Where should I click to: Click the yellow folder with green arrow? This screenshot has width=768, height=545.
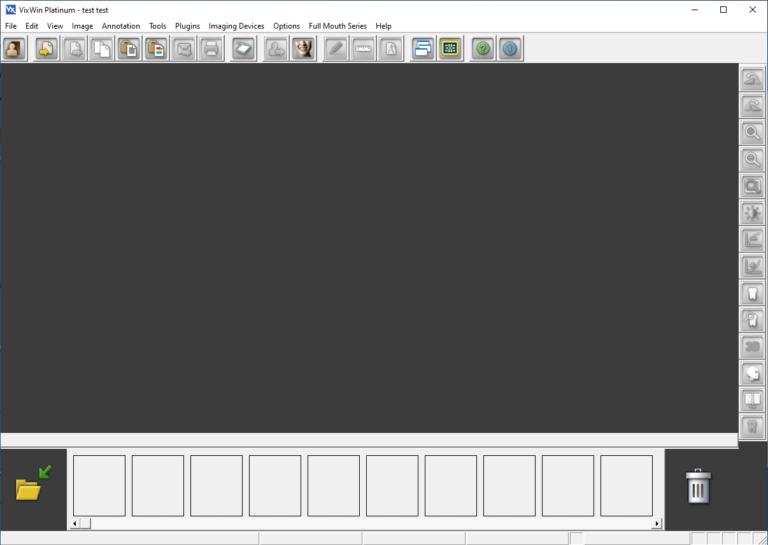coord(33,483)
